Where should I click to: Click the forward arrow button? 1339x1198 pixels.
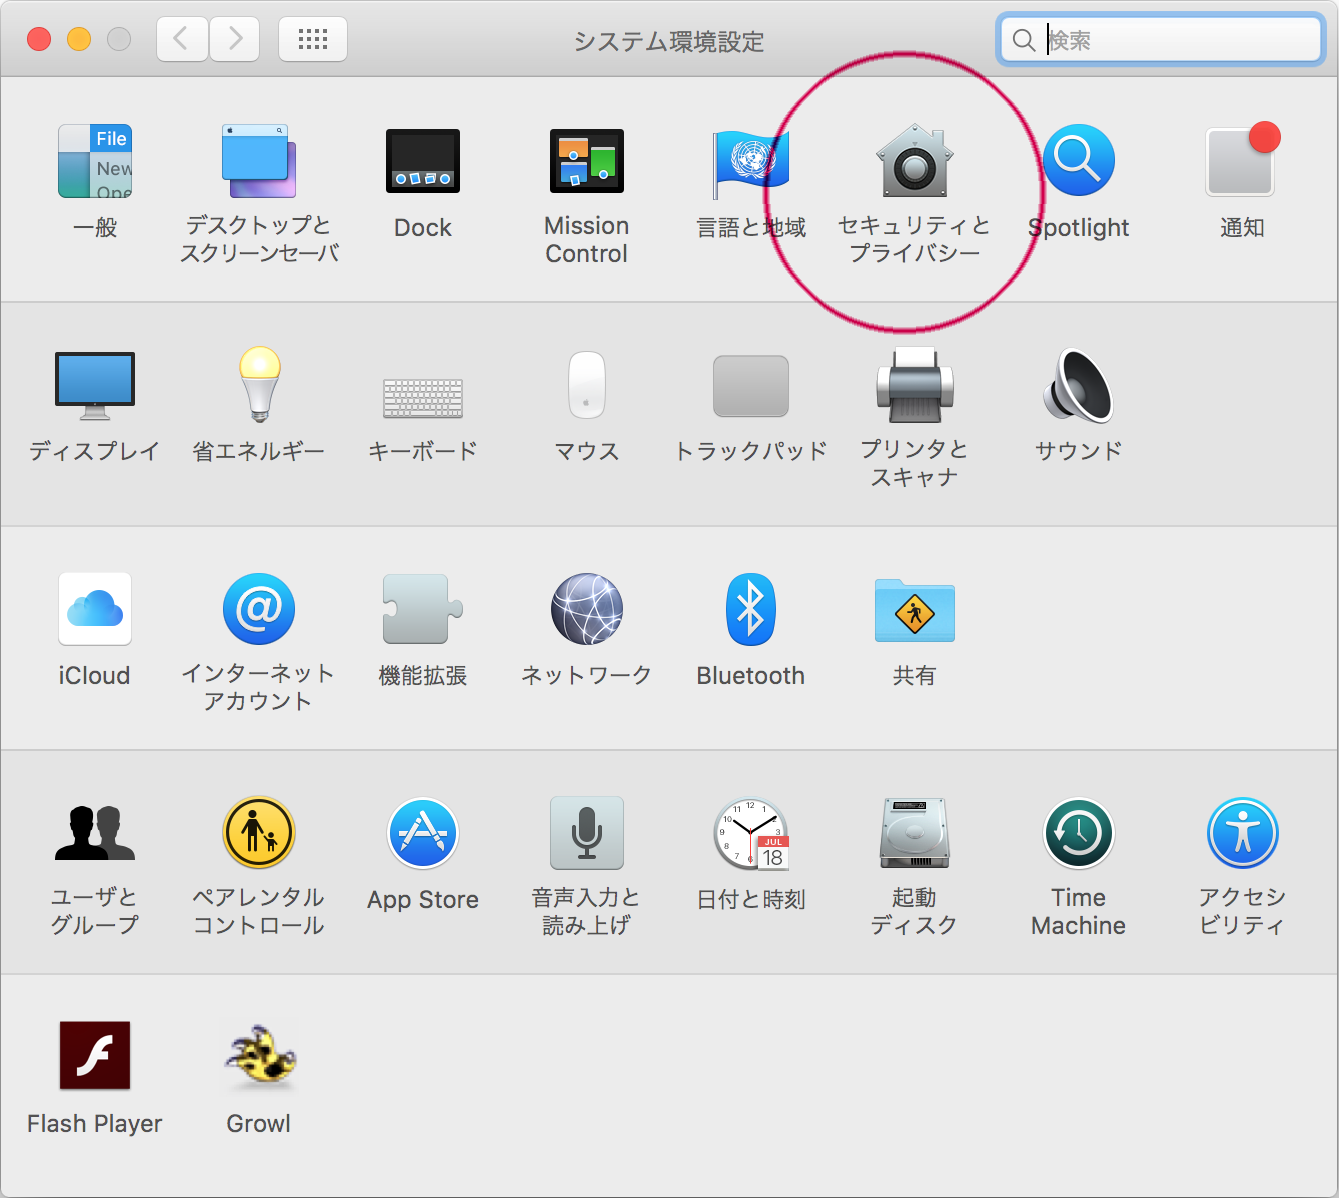coord(235,40)
